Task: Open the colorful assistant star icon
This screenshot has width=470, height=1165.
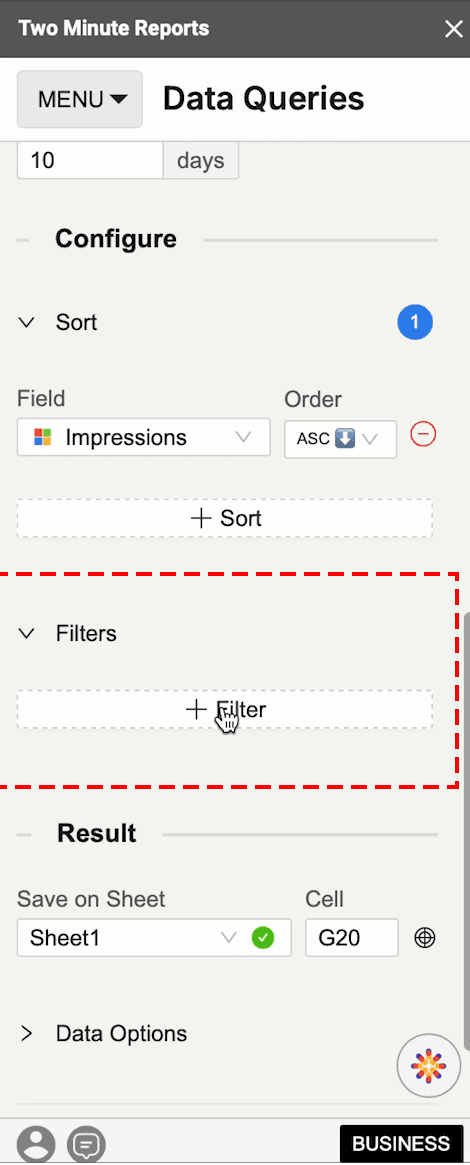Action: tap(429, 1065)
